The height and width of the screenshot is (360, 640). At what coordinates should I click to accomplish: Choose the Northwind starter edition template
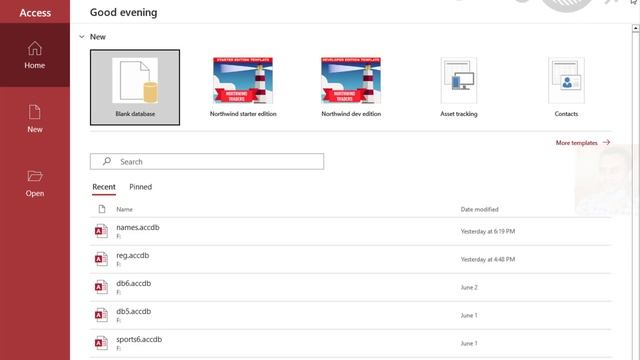(243, 87)
